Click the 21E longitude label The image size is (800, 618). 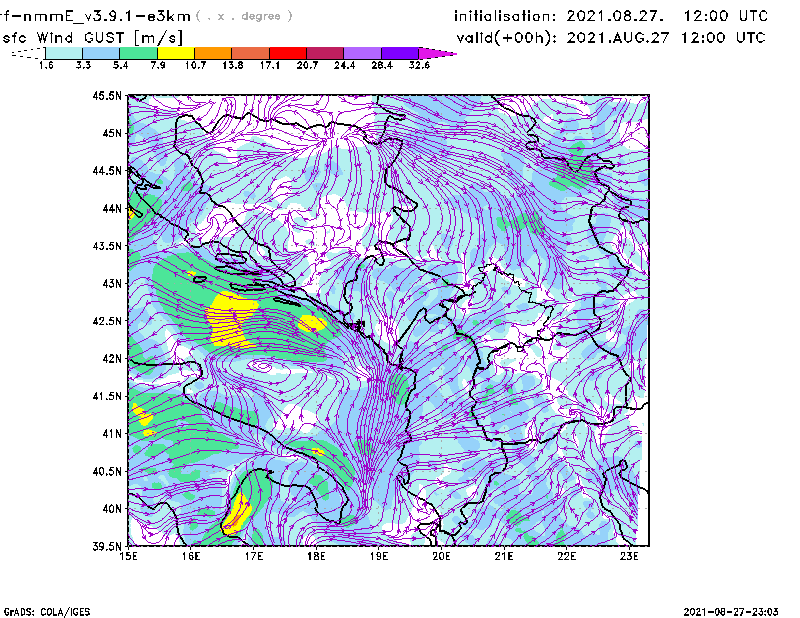[x=504, y=556]
